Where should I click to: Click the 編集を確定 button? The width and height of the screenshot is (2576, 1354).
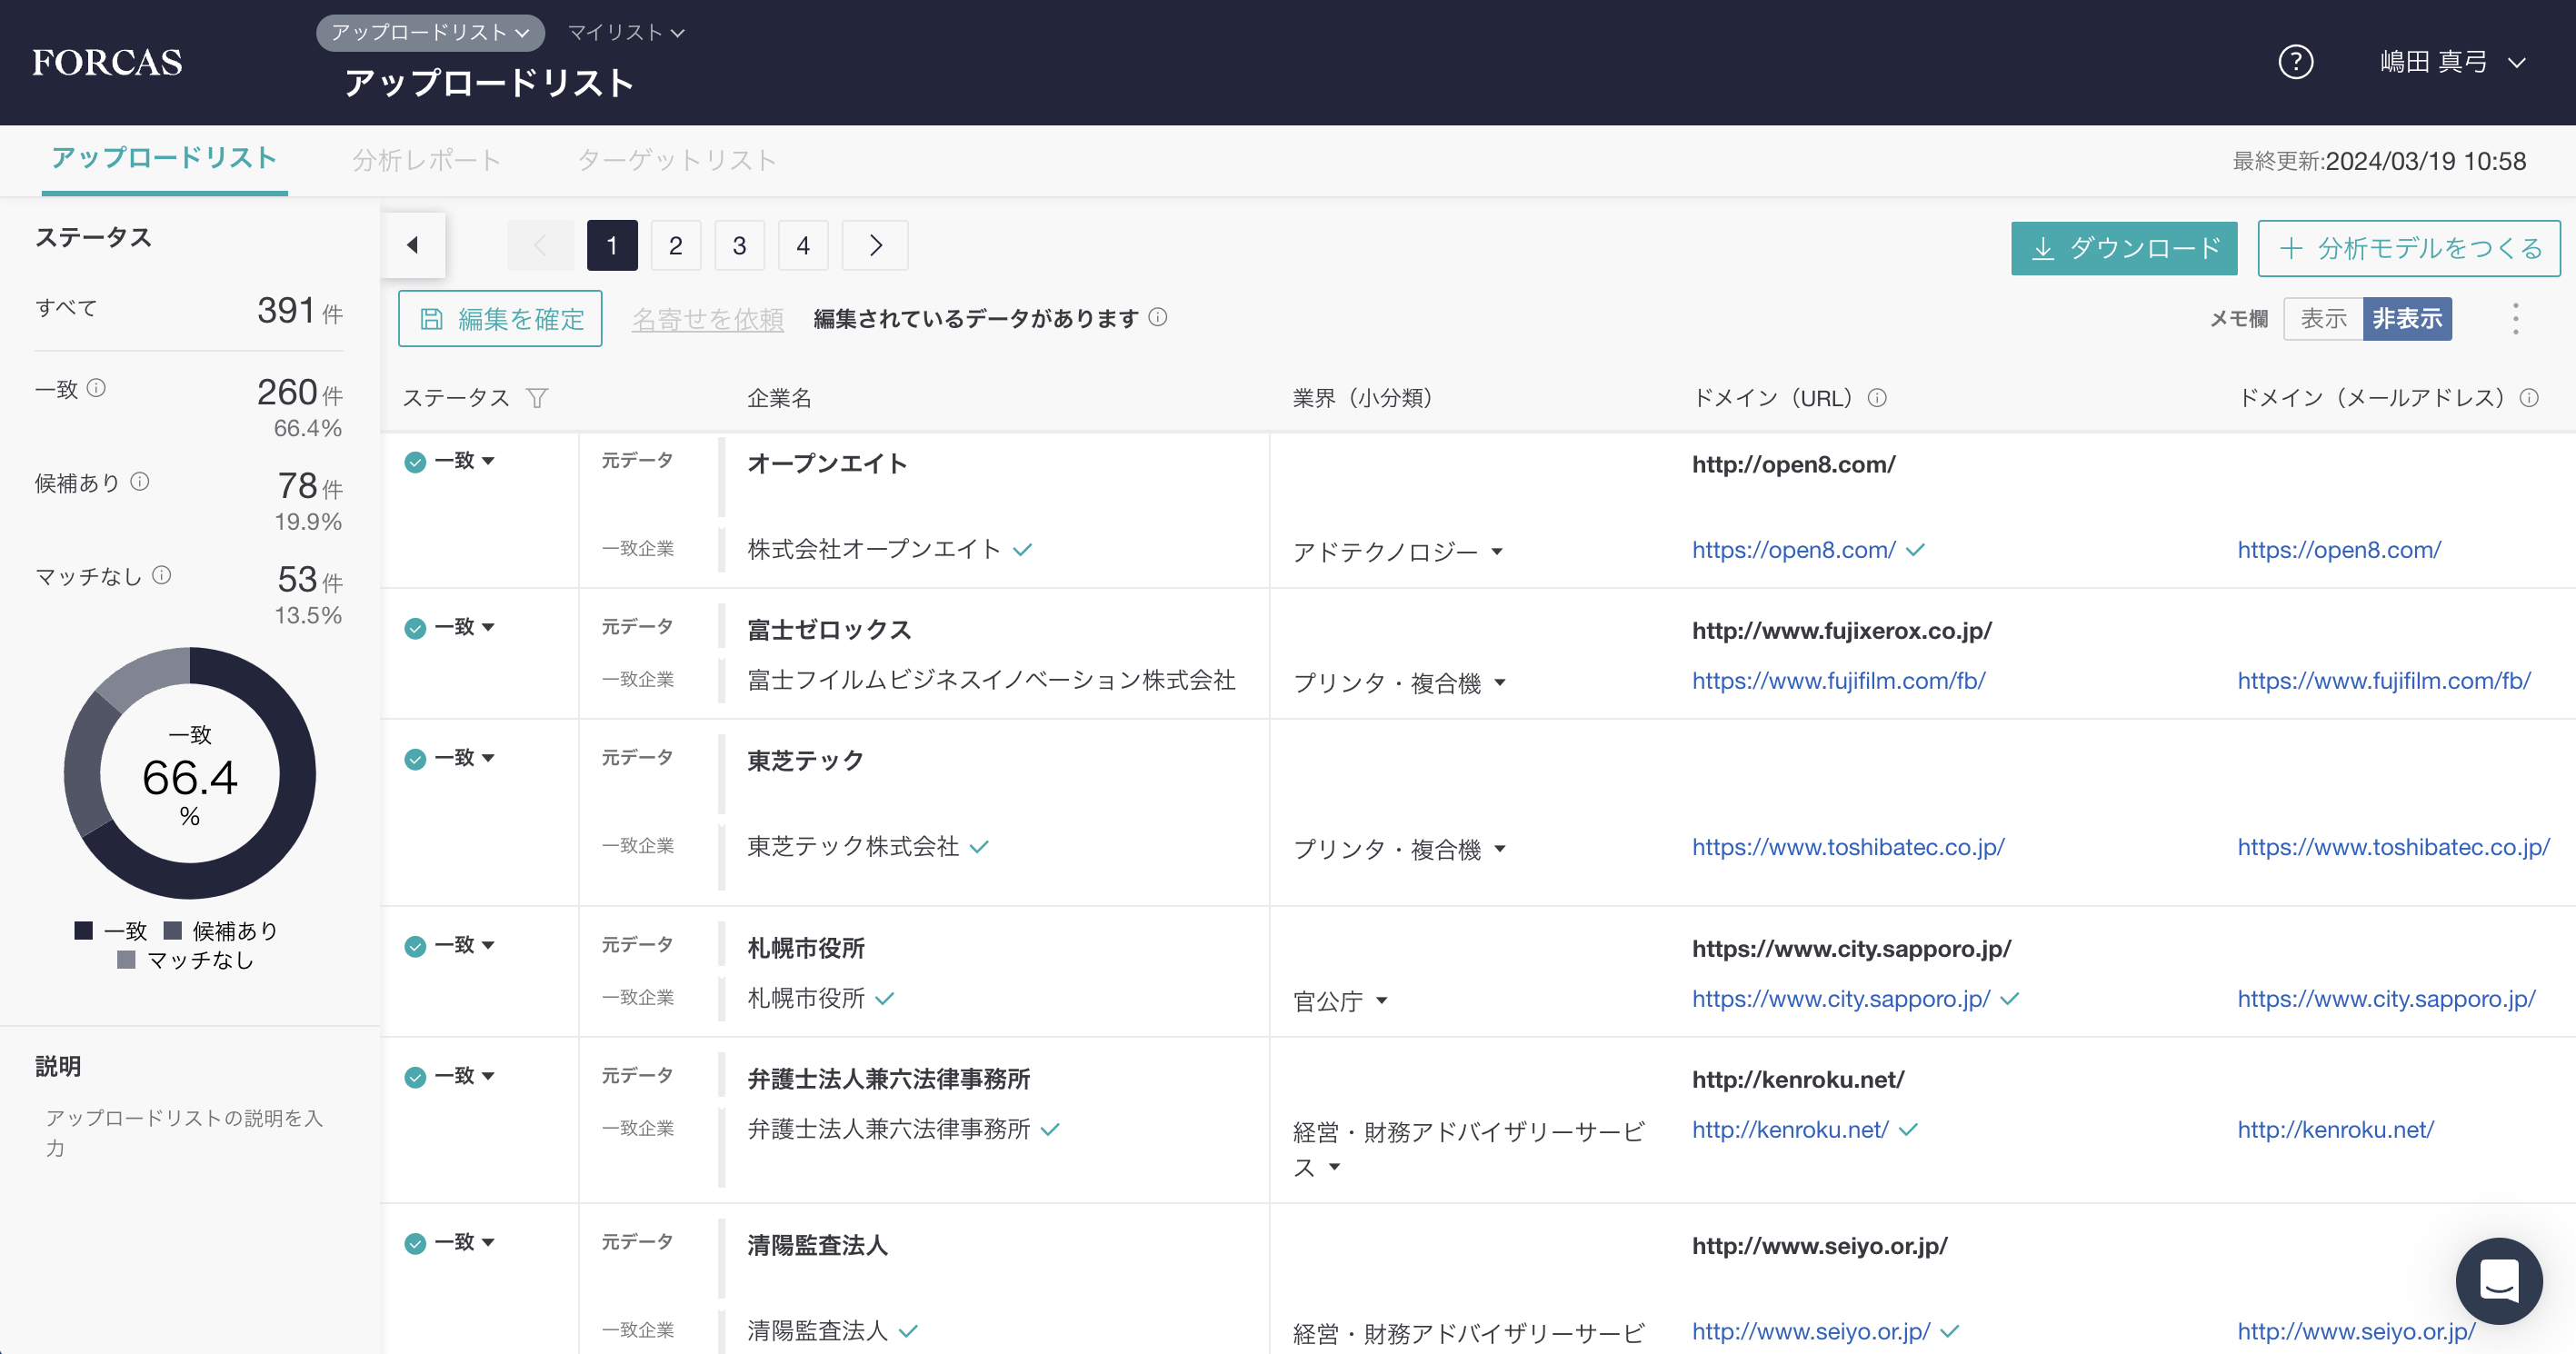click(500, 319)
